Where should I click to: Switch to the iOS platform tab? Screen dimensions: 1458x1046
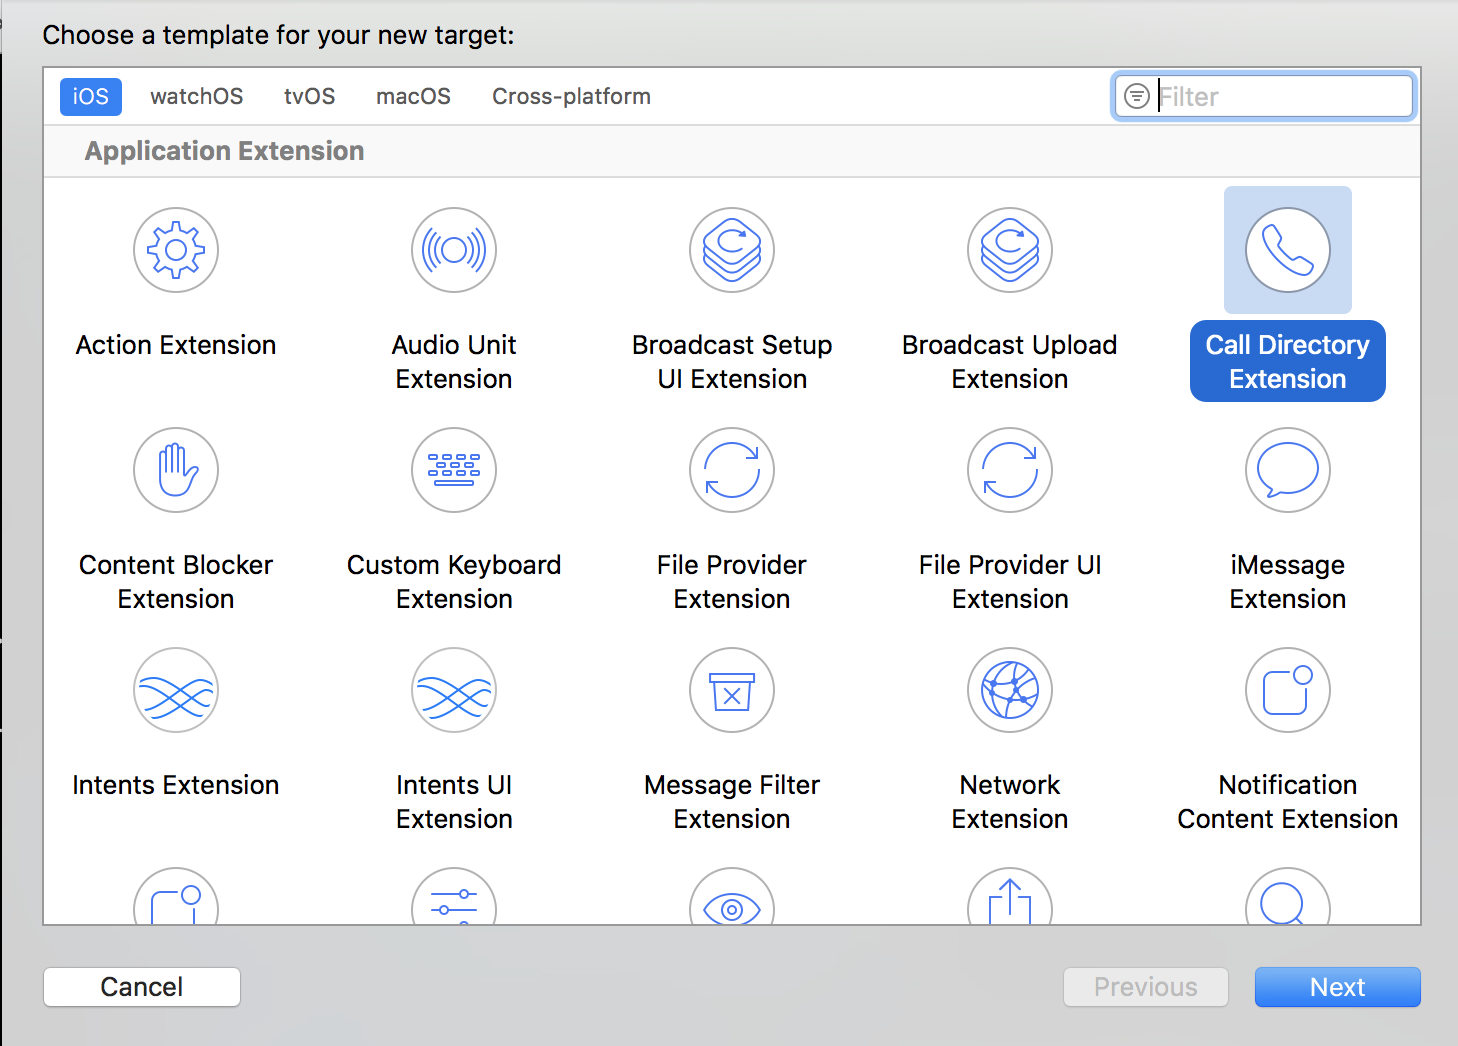[91, 97]
